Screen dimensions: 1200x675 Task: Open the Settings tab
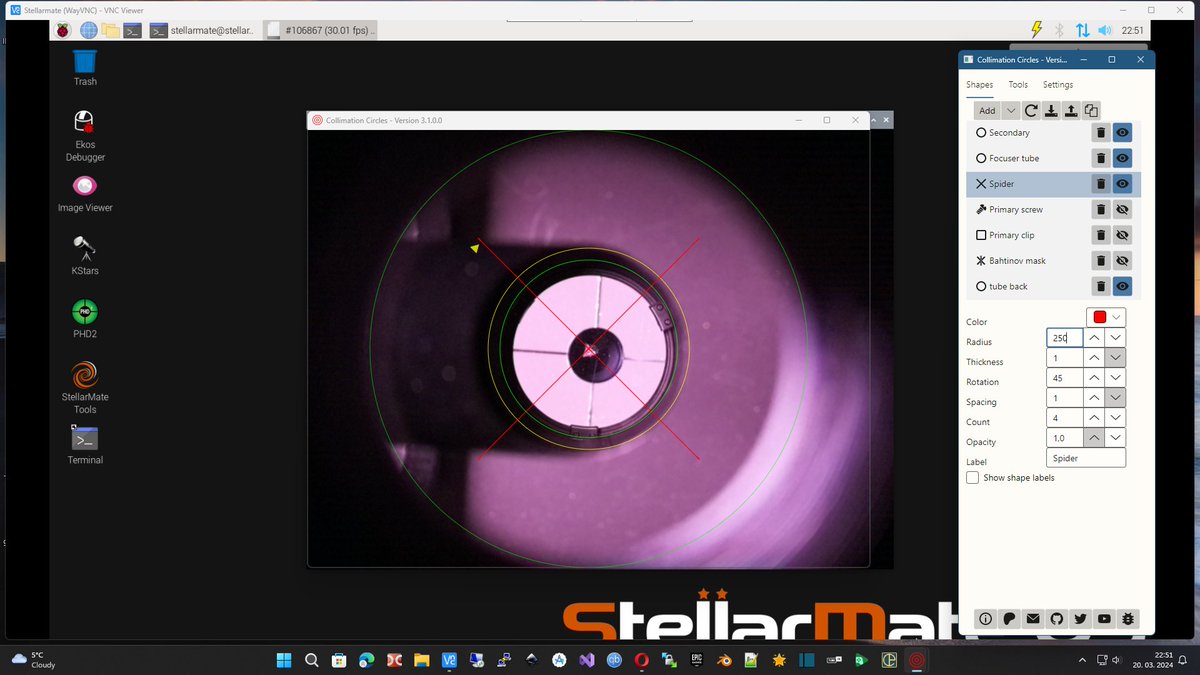tap(1057, 84)
